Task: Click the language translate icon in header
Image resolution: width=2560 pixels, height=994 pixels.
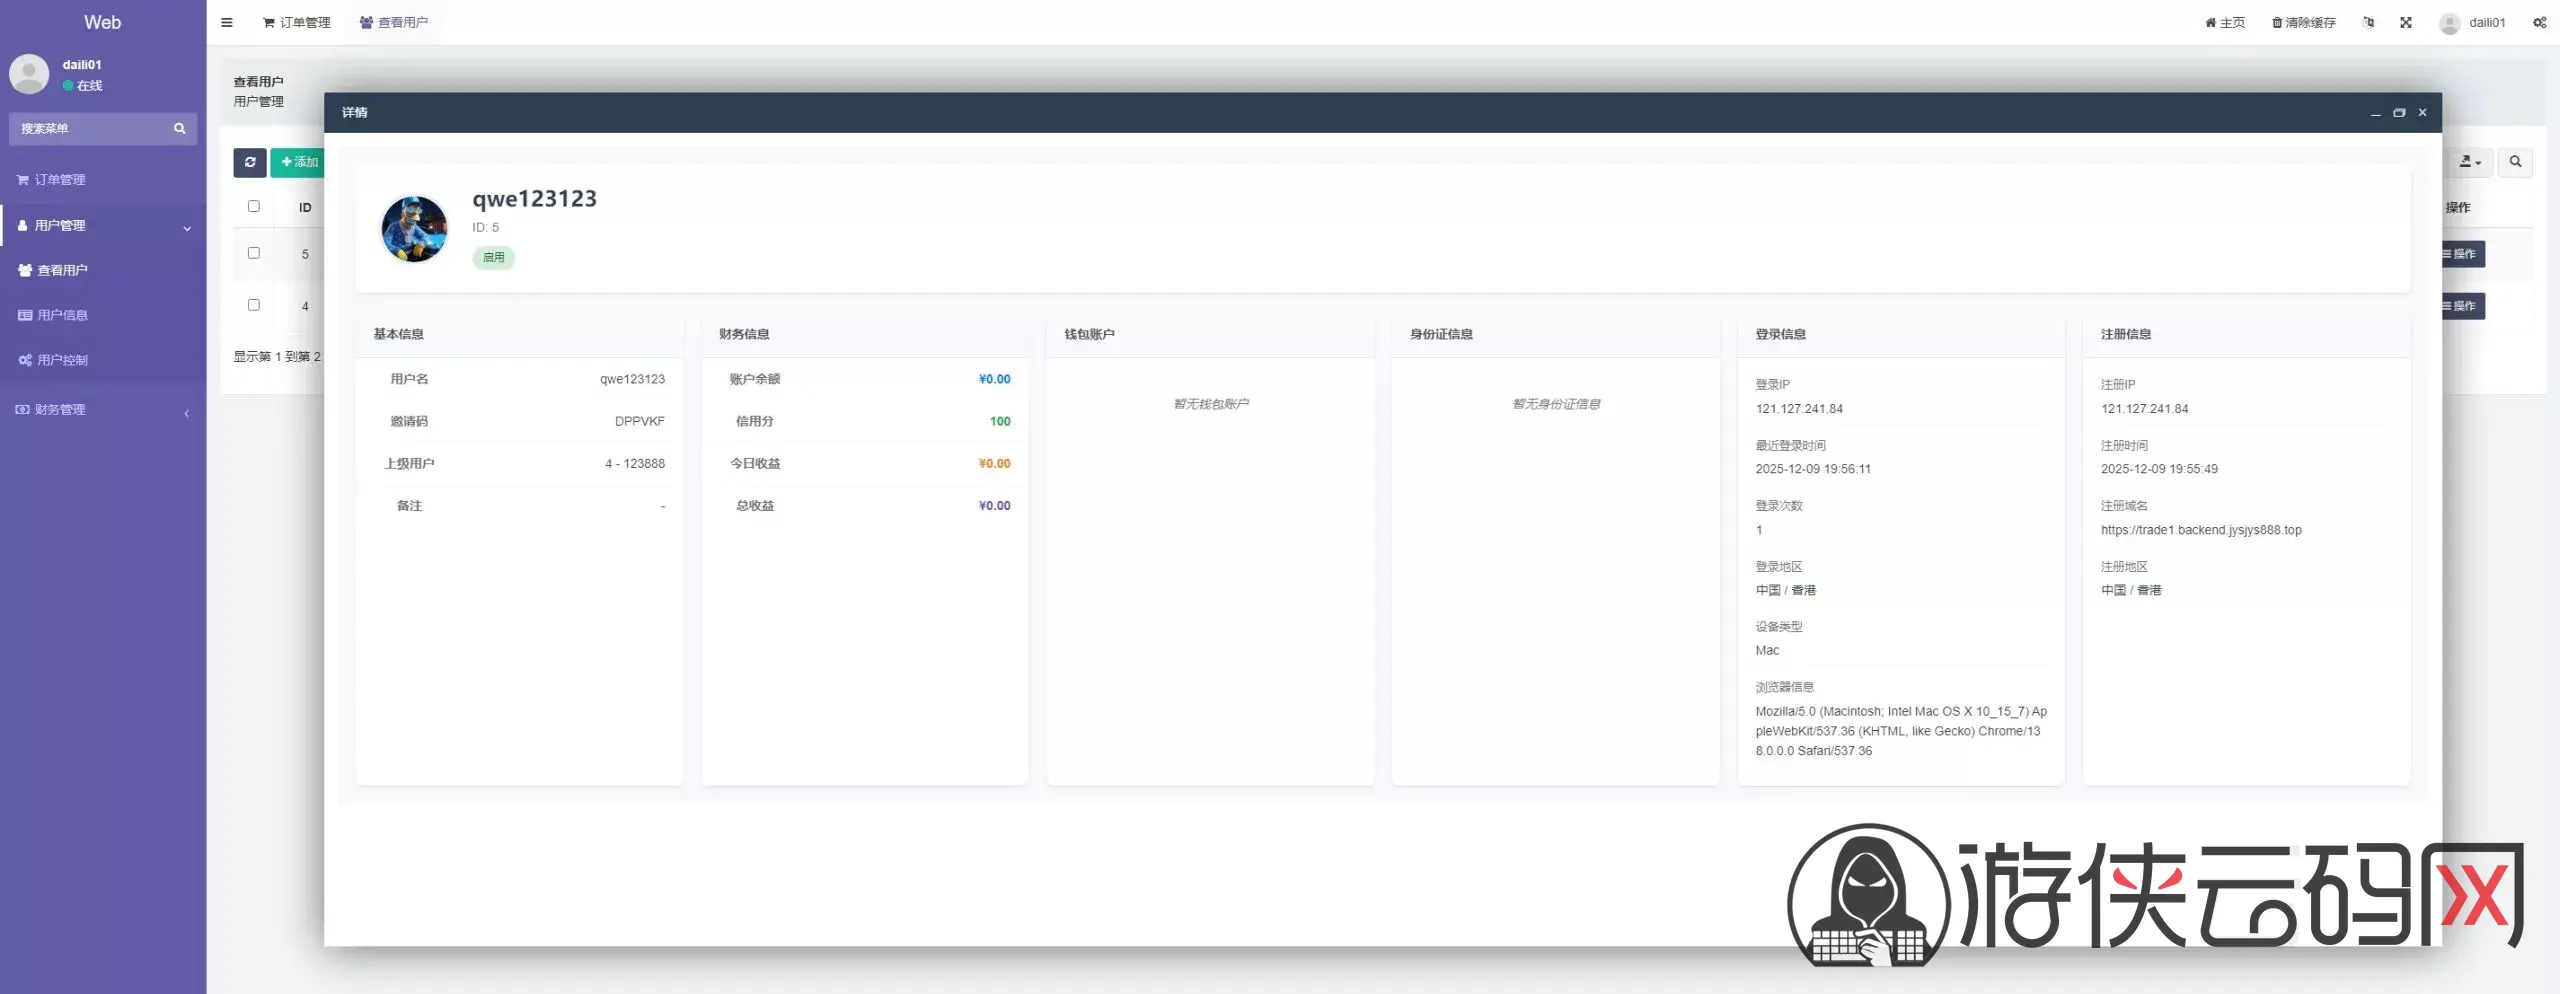Action: tap(2368, 22)
